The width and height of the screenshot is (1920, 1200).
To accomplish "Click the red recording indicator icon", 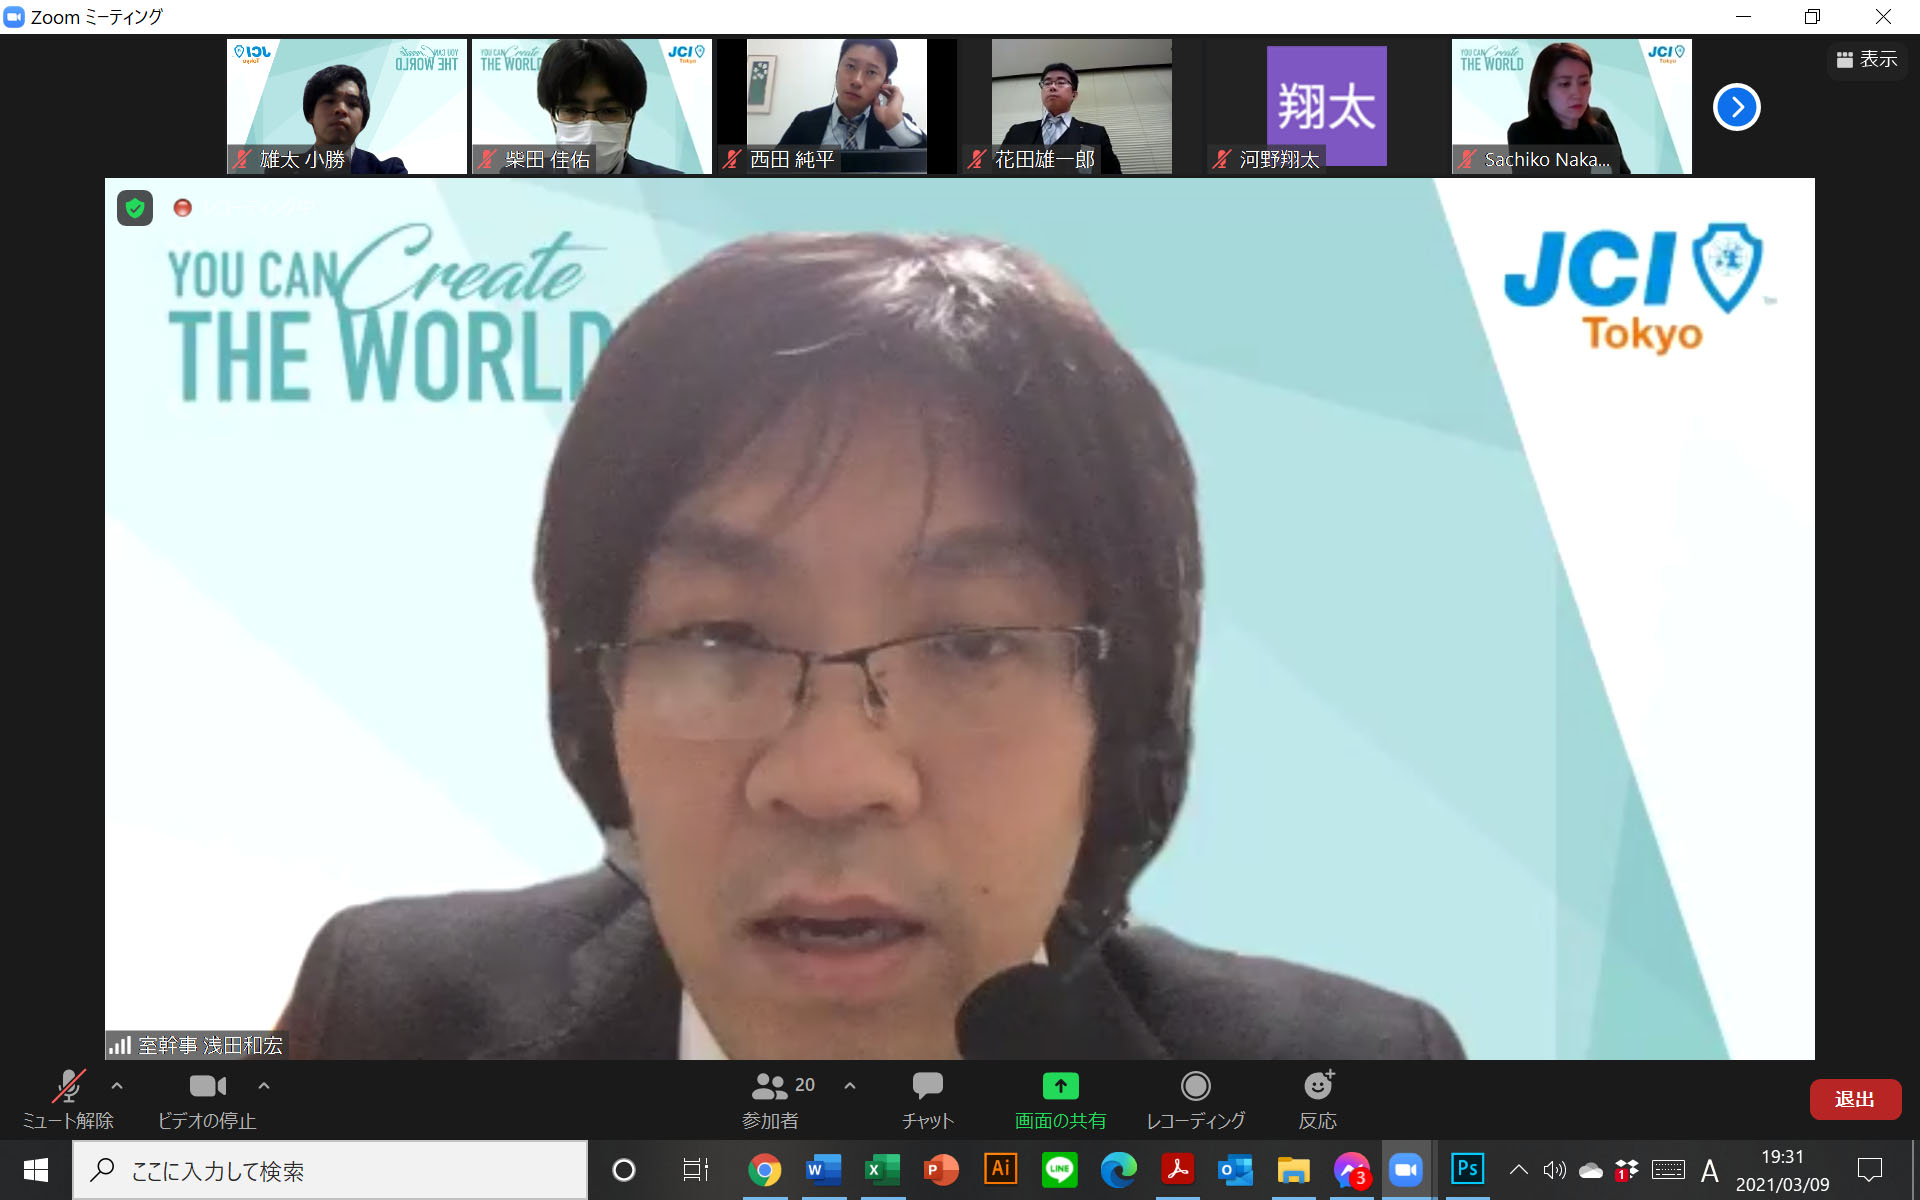I will point(182,208).
